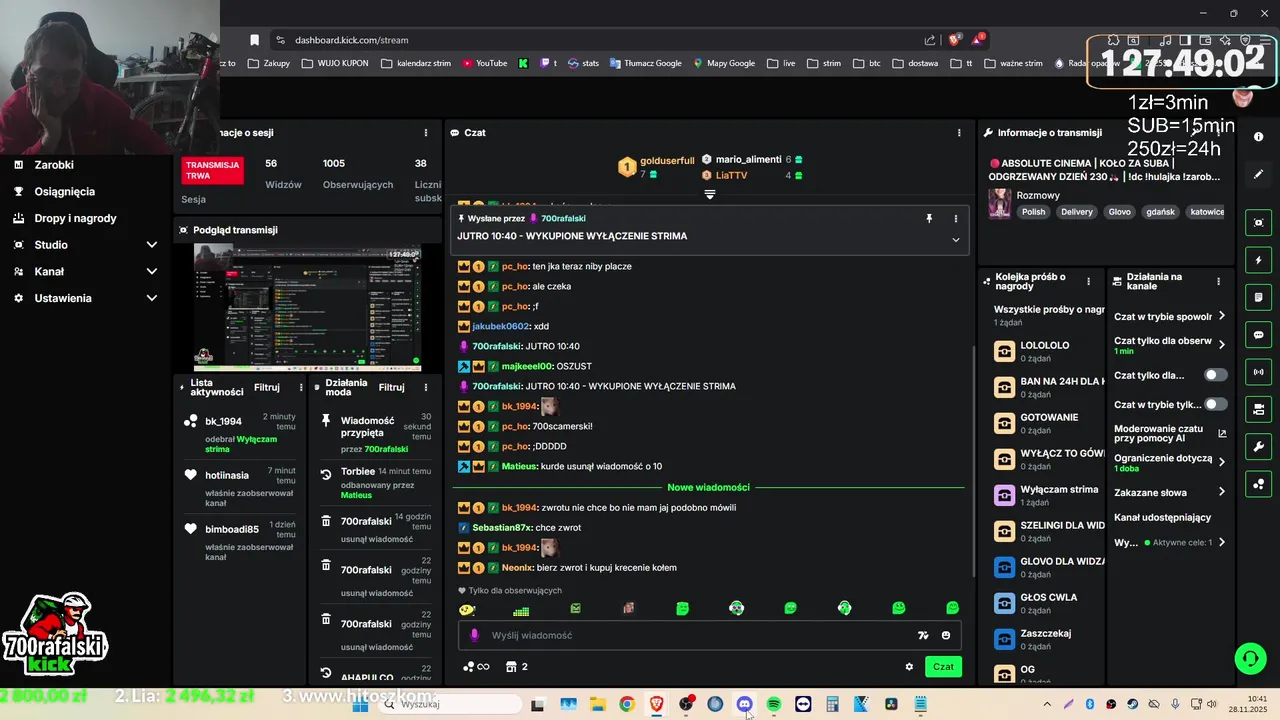Image resolution: width=1280 pixels, height=720 pixels.
Task: Open the stream info icon in right sidebar
Action: [1258, 137]
